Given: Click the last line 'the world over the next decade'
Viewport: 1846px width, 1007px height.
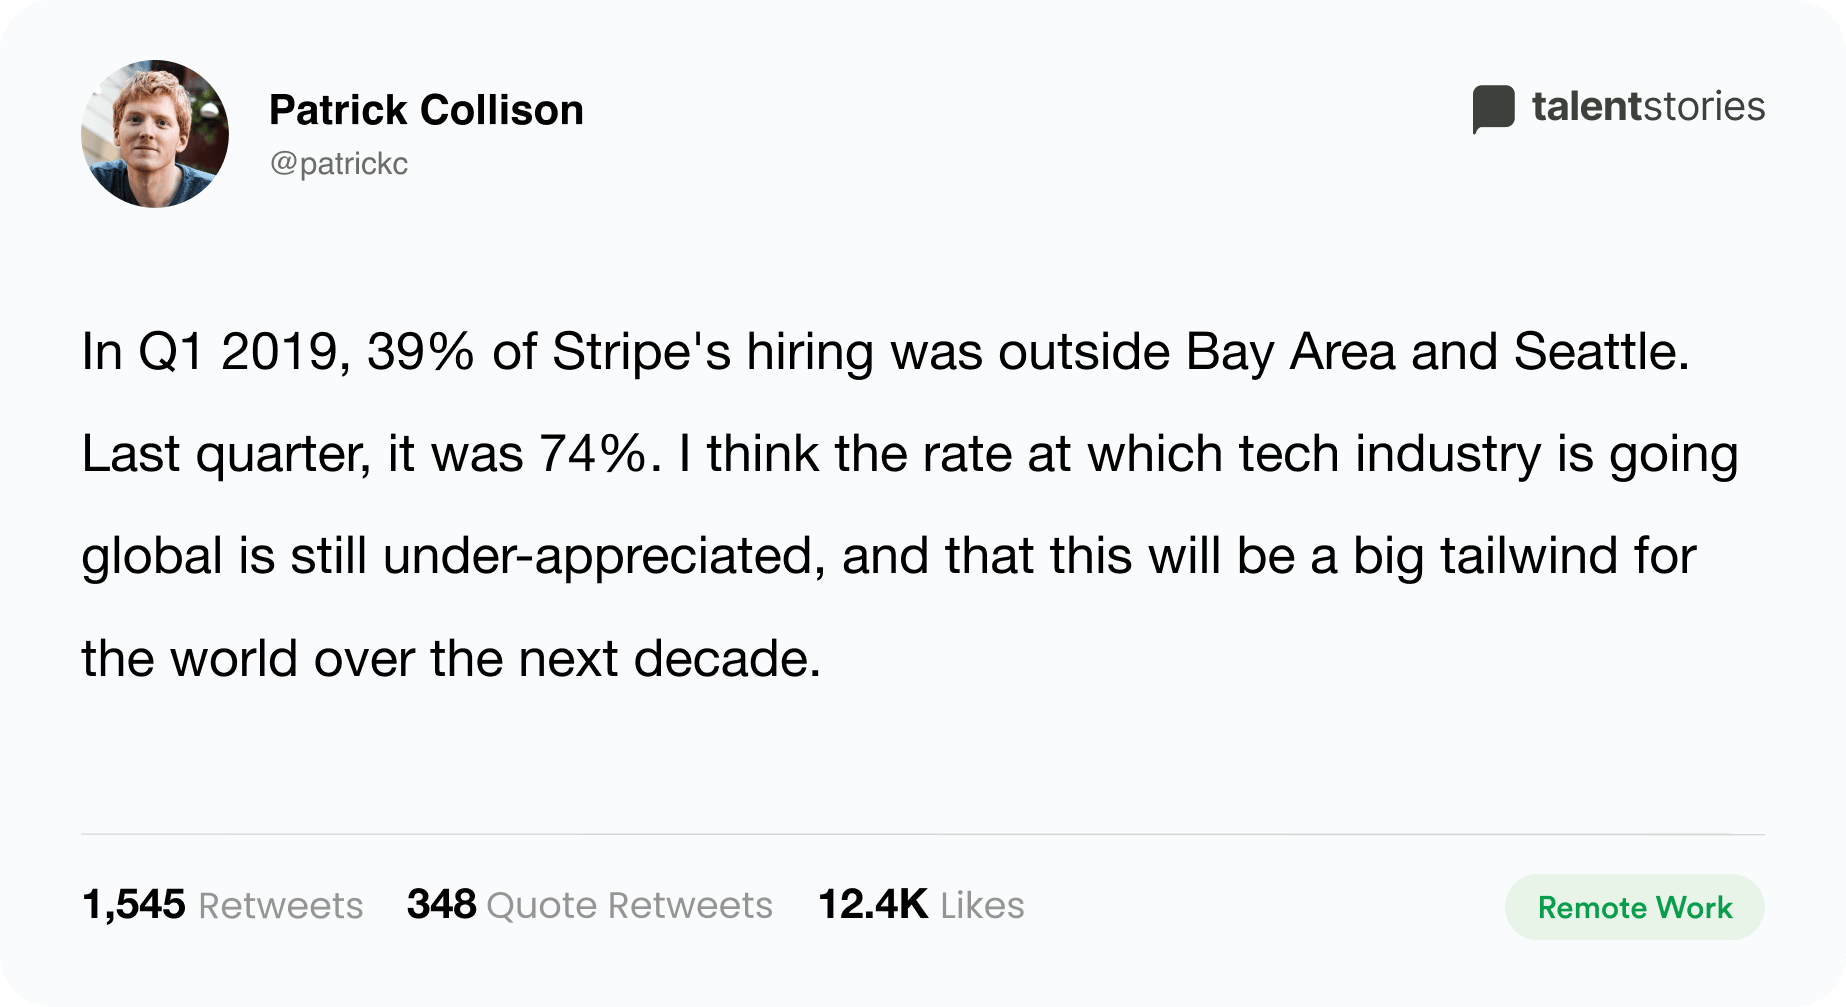Looking at the screenshot, I should tap(451, 659).
